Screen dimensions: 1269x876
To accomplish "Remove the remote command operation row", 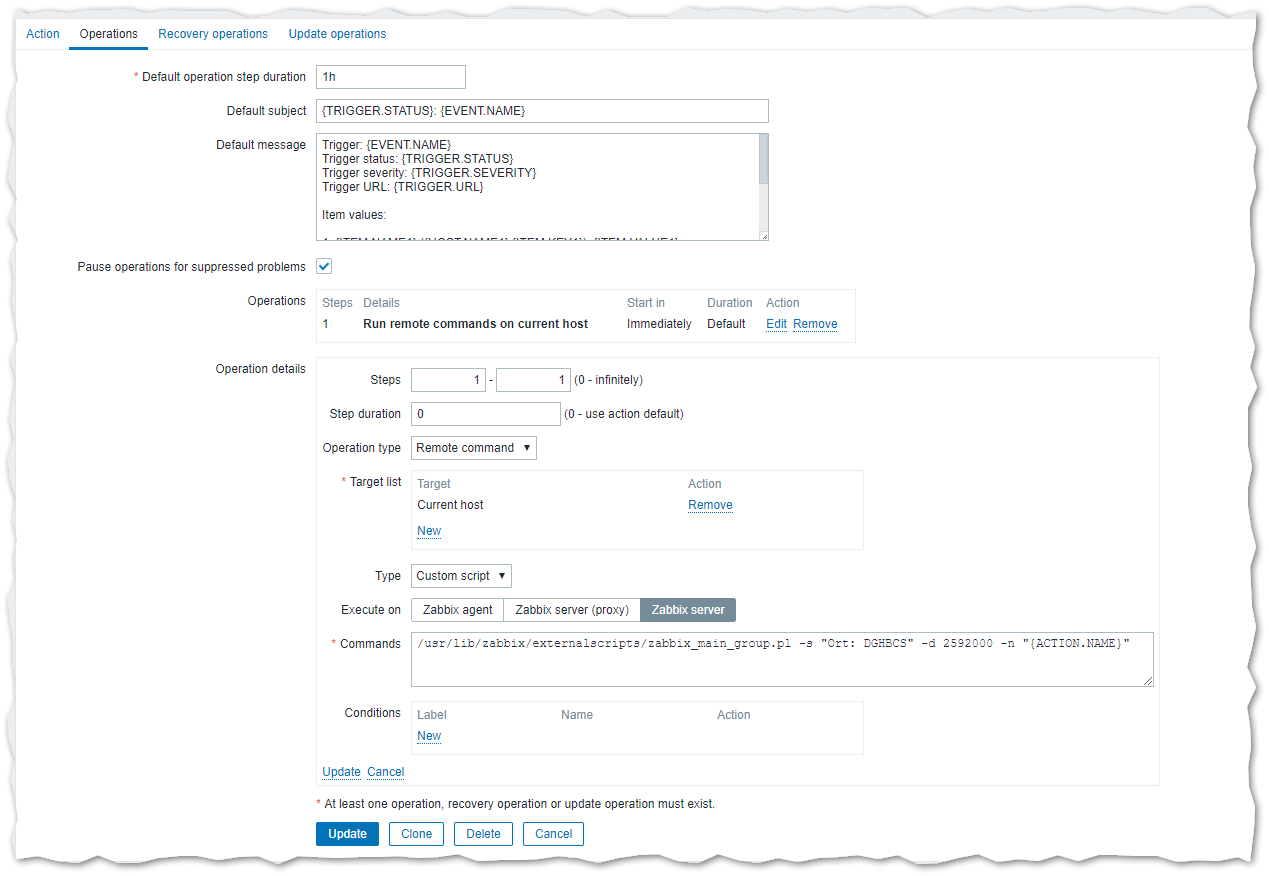I will pyautogui.click(x=815, y=324).
